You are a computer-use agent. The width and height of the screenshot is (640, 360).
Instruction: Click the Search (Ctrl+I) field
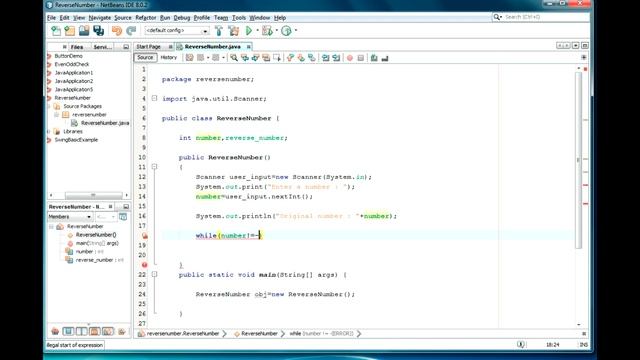click(x=541, y=17)
